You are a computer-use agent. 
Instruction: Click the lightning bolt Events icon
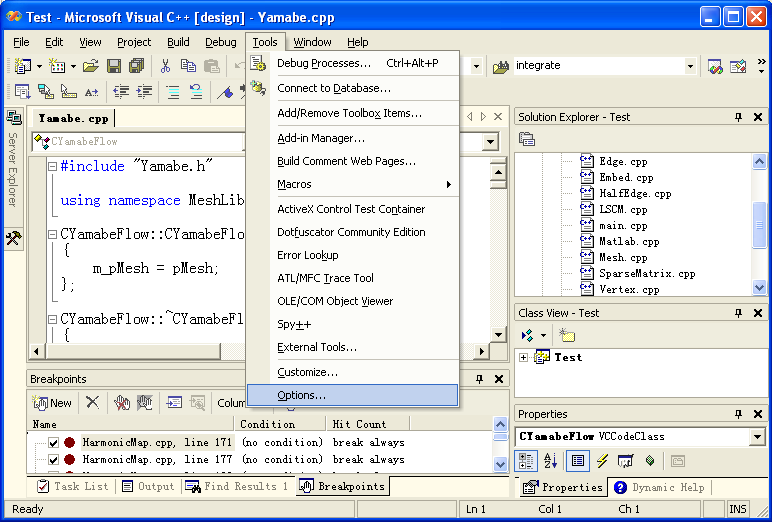click(x=602, y=461)
